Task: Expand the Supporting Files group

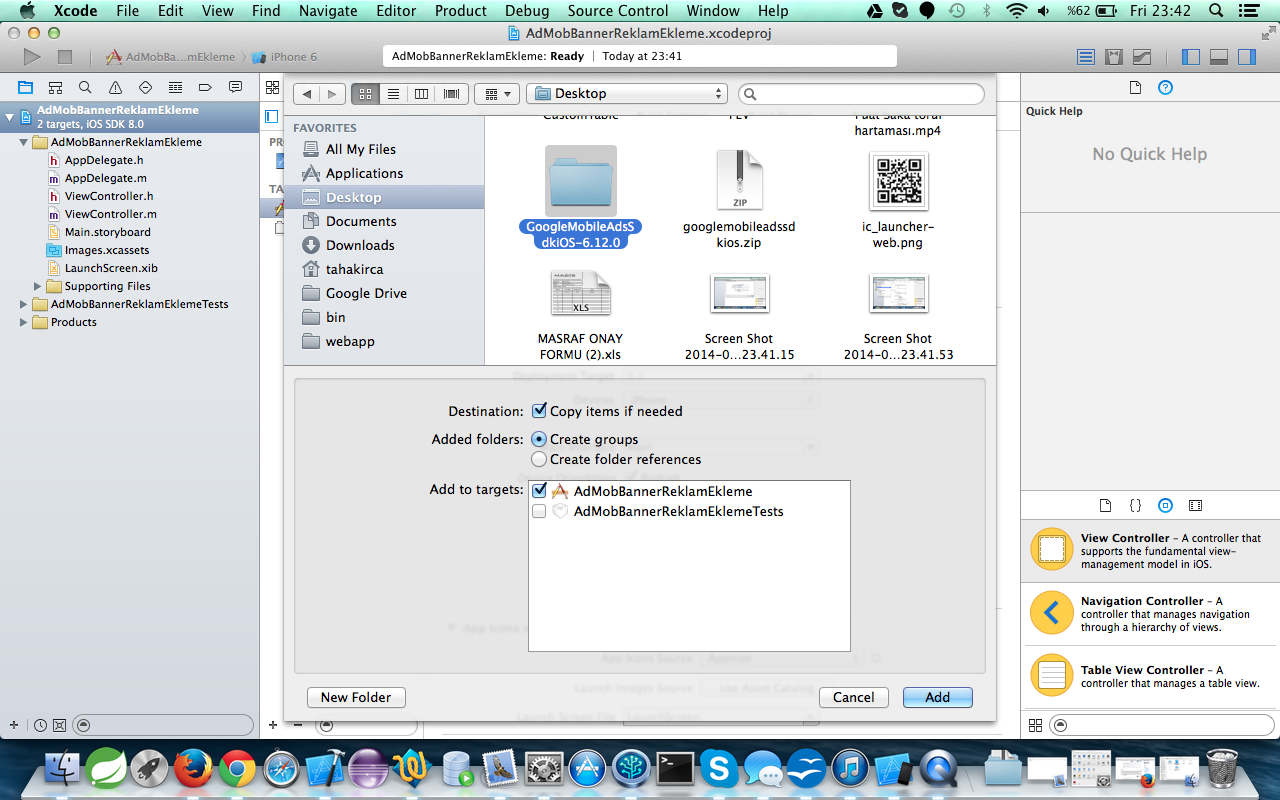Action: pos(38,286)
